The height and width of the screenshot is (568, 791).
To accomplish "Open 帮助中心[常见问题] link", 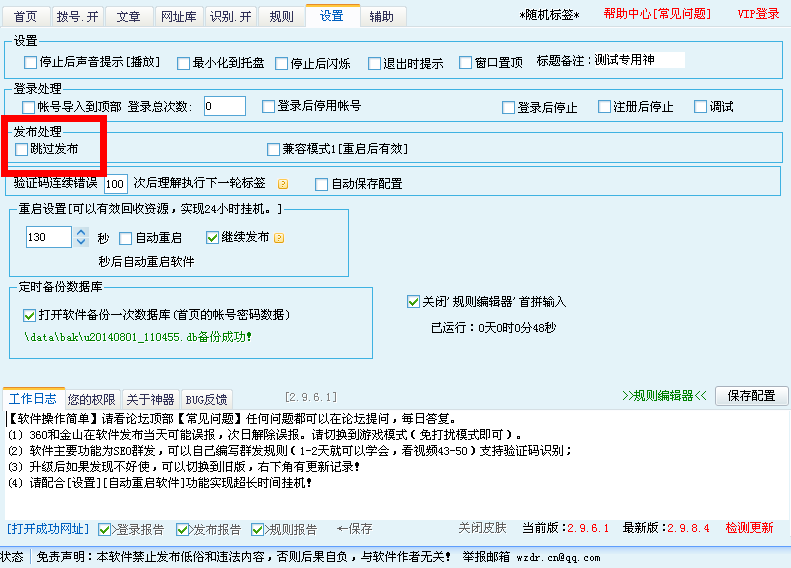I will click(x=657, y=14).
